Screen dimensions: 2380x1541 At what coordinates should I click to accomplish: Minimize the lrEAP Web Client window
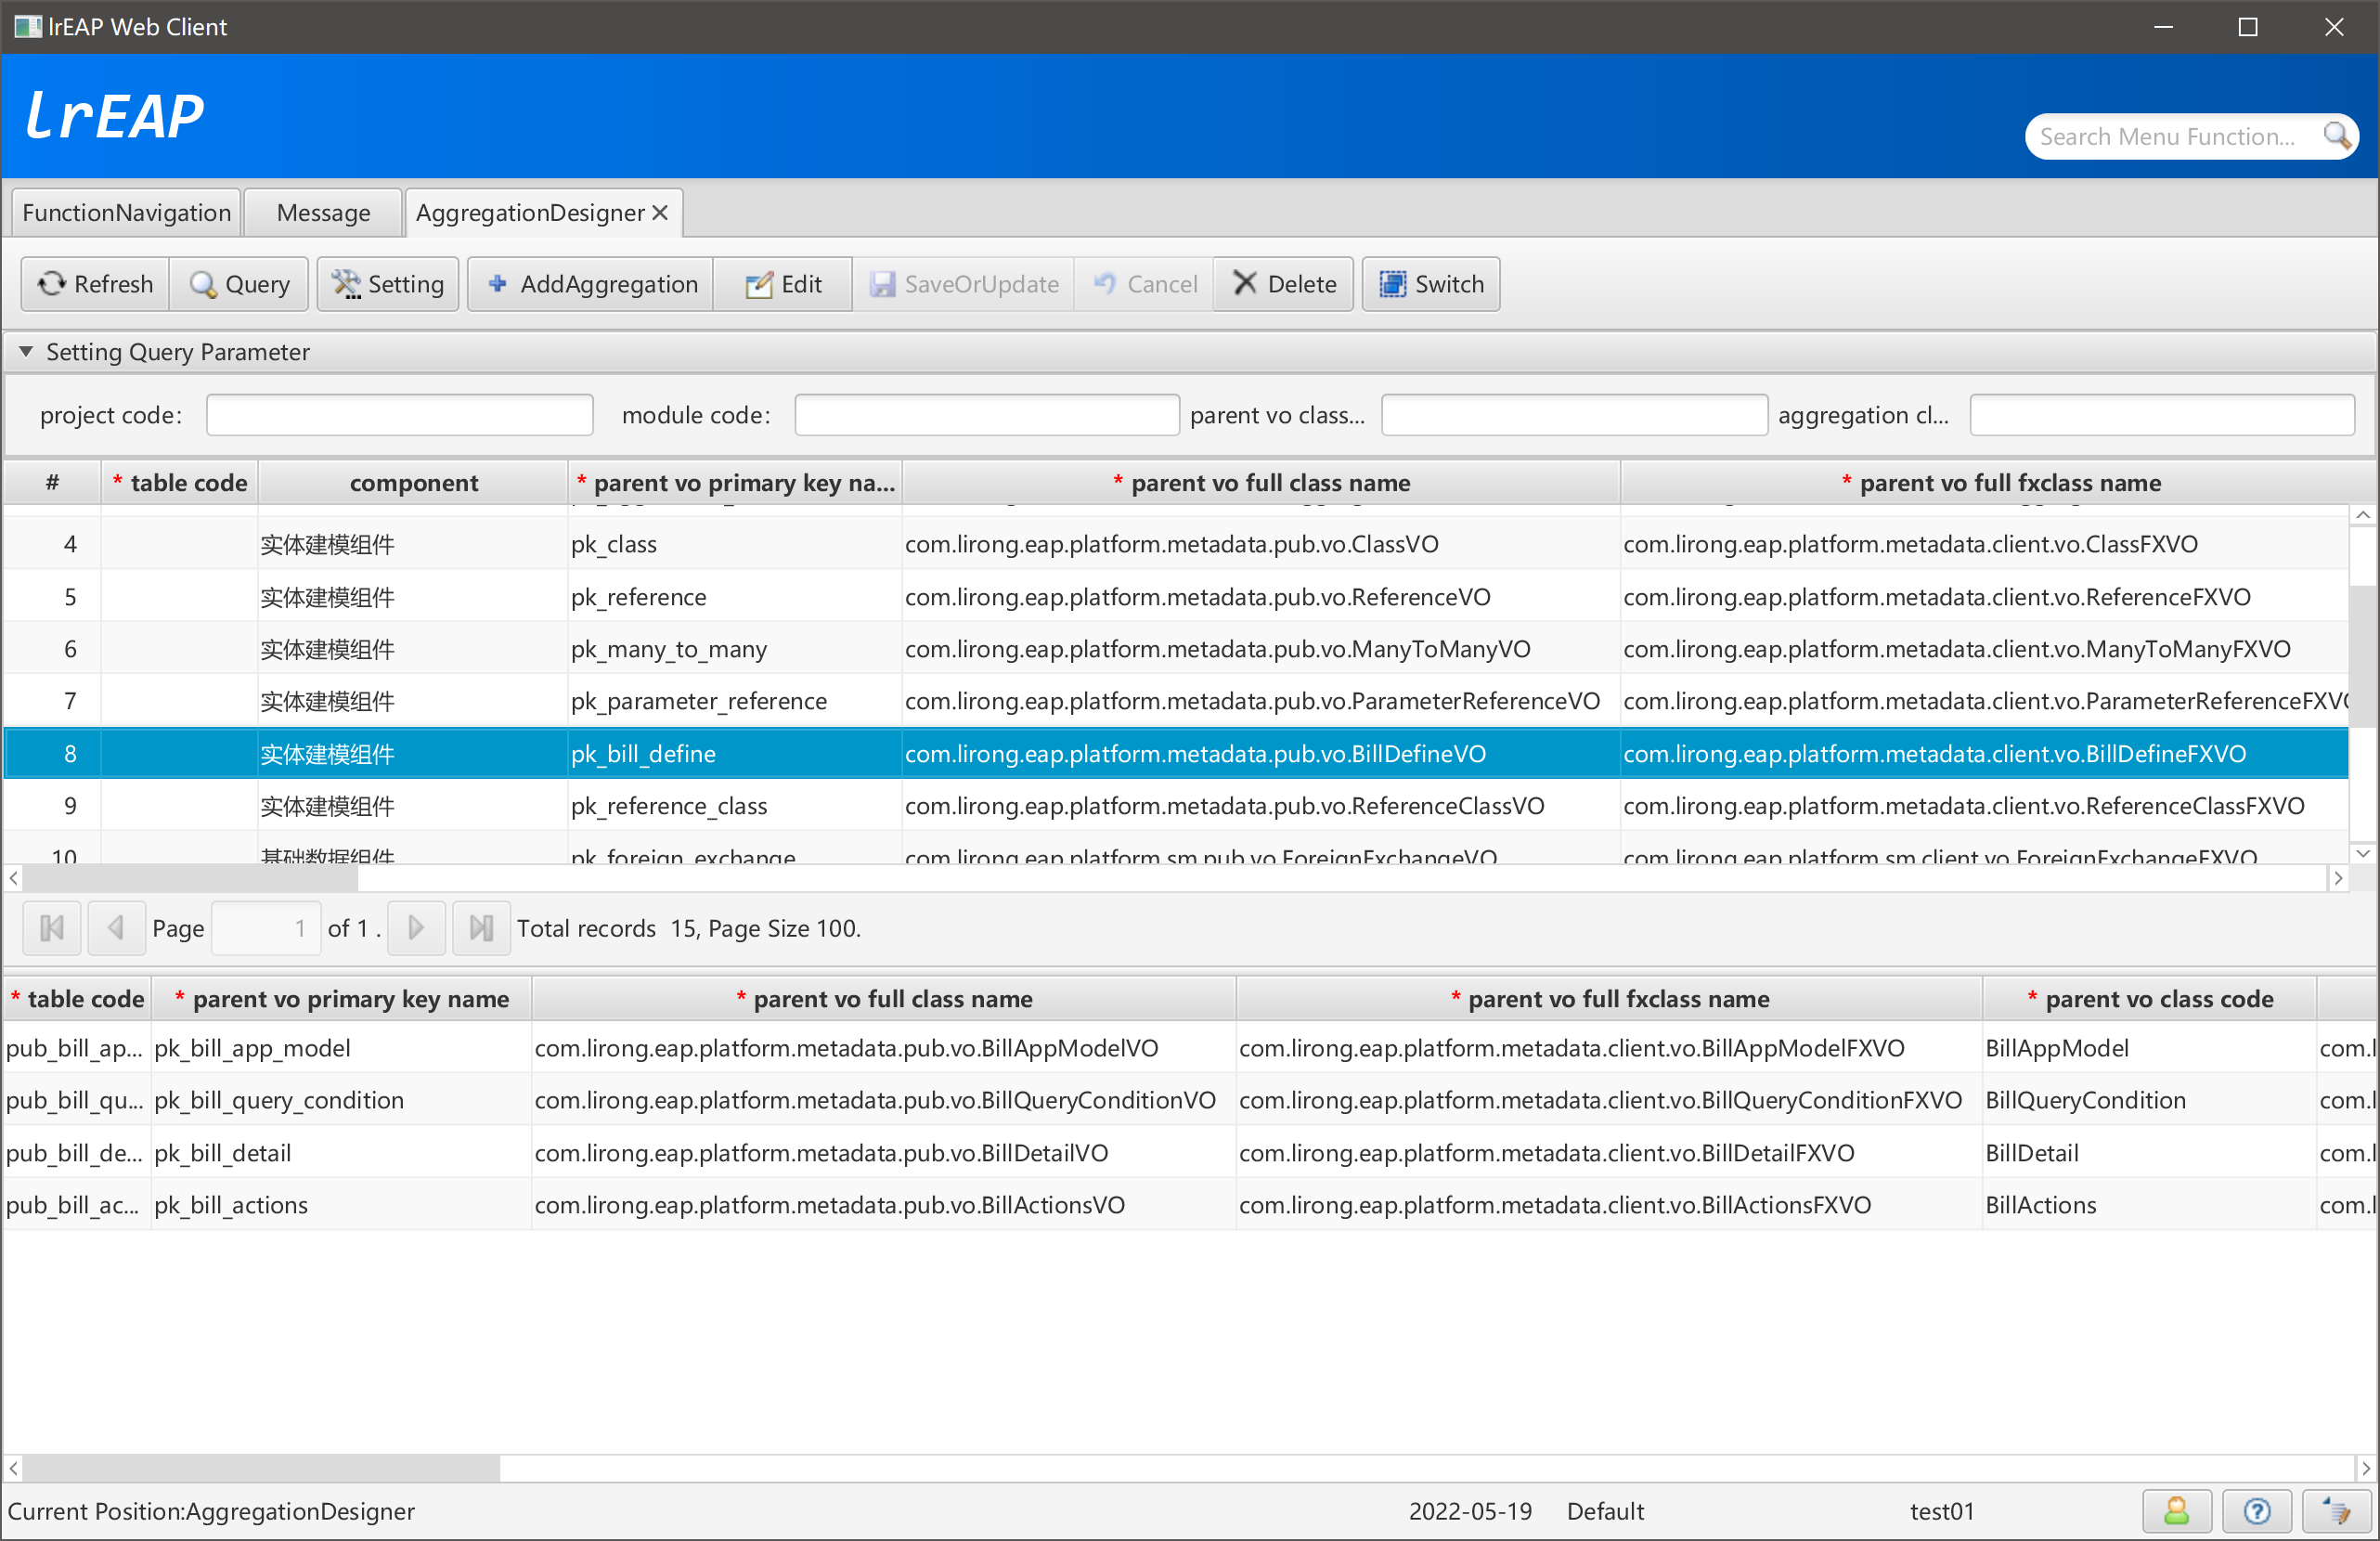click(x=2163, y=27)
